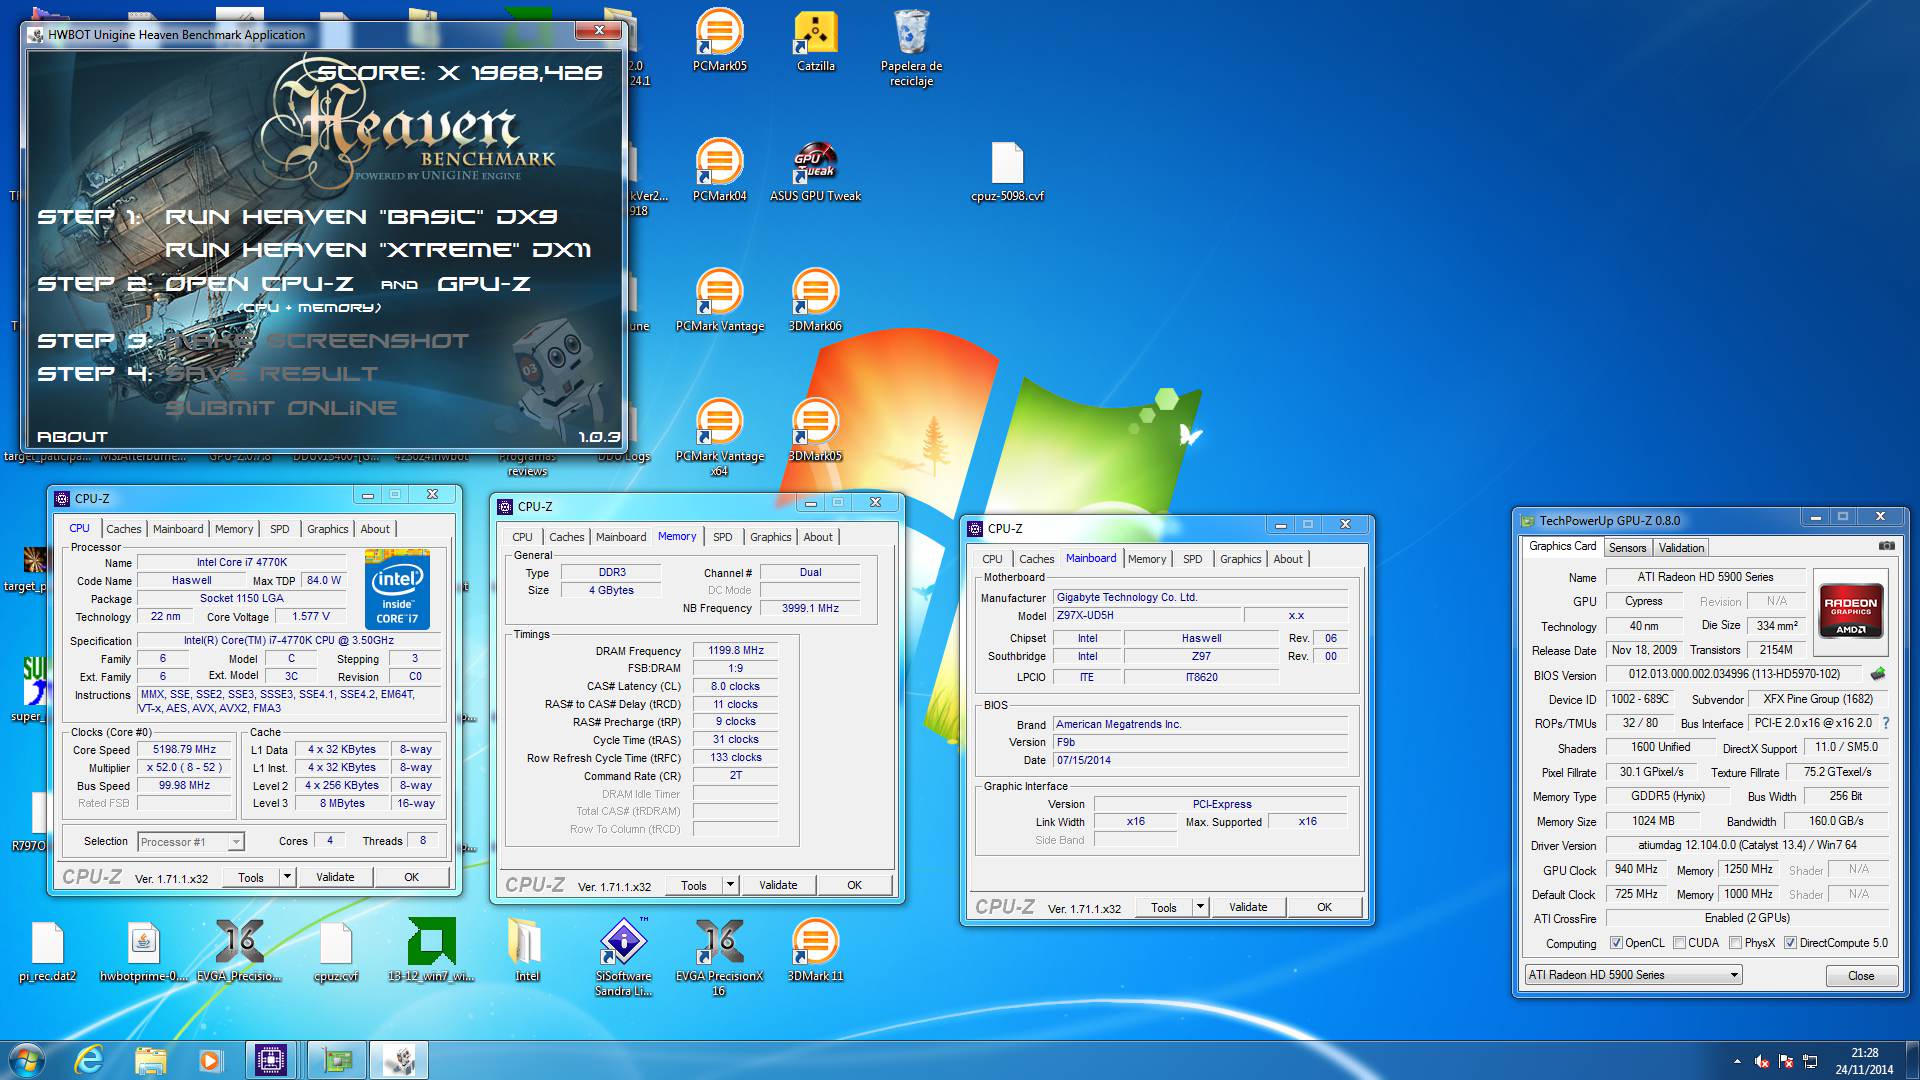Switch to GPU-Z taskbar button
The width and height of the screenshot is (1920, 1080).
coord(337,1059)
